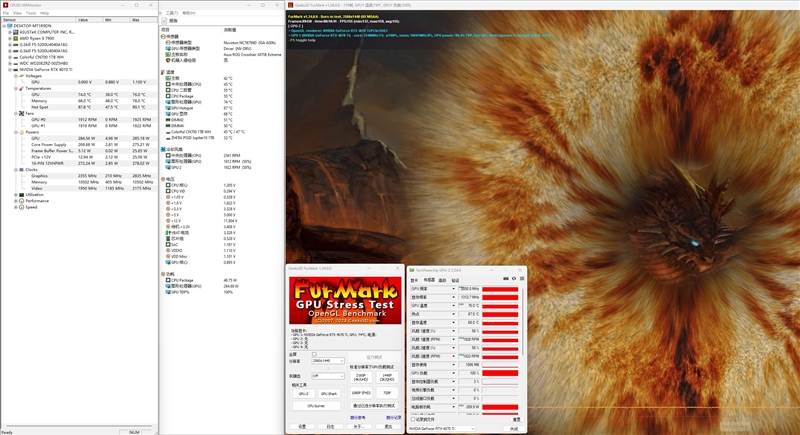Open the anti-aliasing dropdown set to Off
Screen dimensions: 800x435
(328, 376)
